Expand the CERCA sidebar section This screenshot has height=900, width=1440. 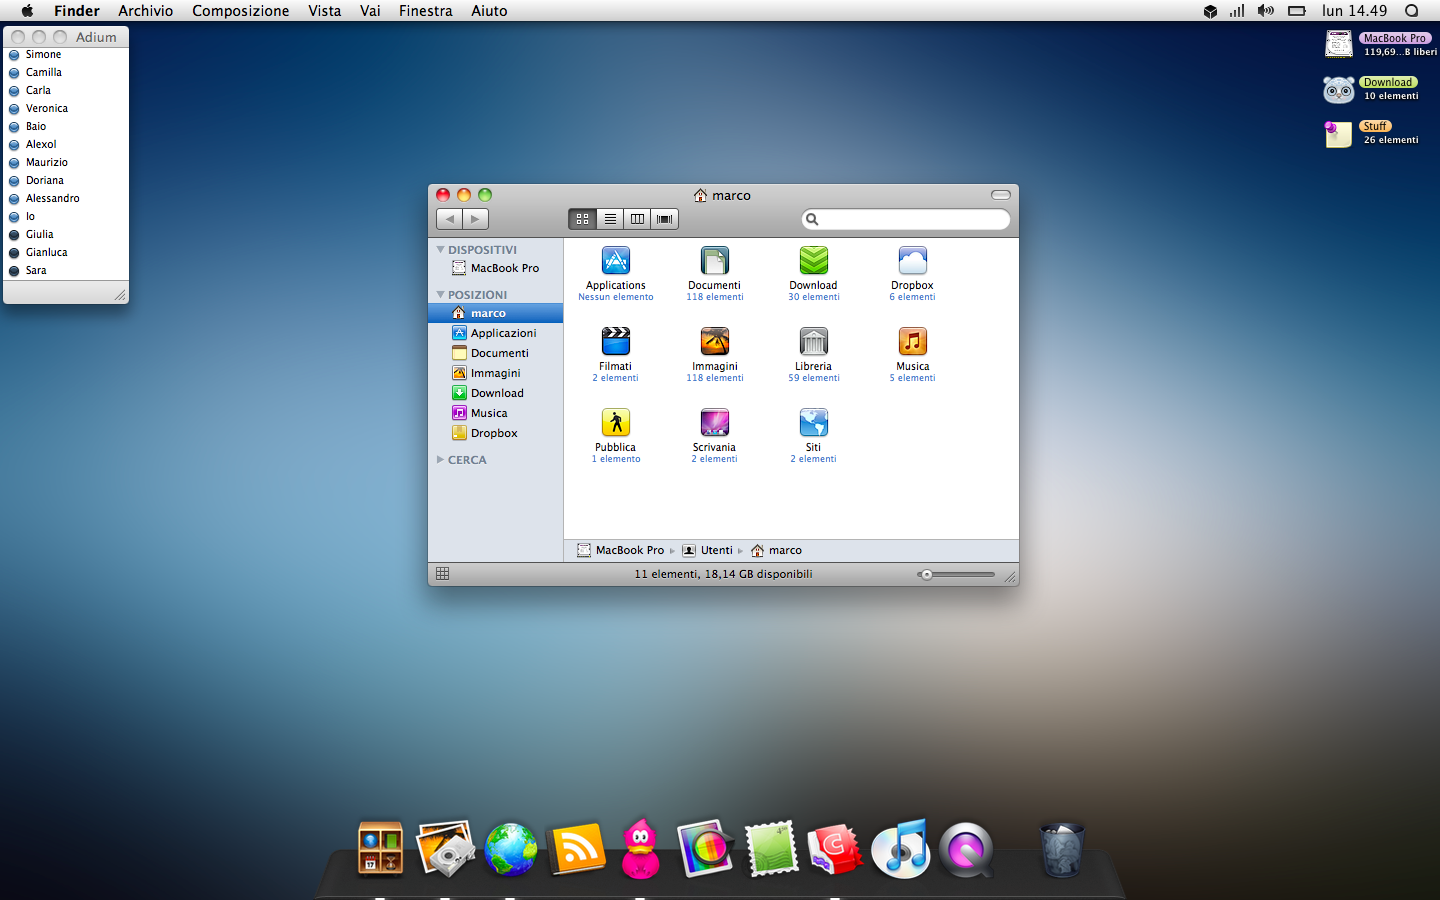click(x=440, y=460)
